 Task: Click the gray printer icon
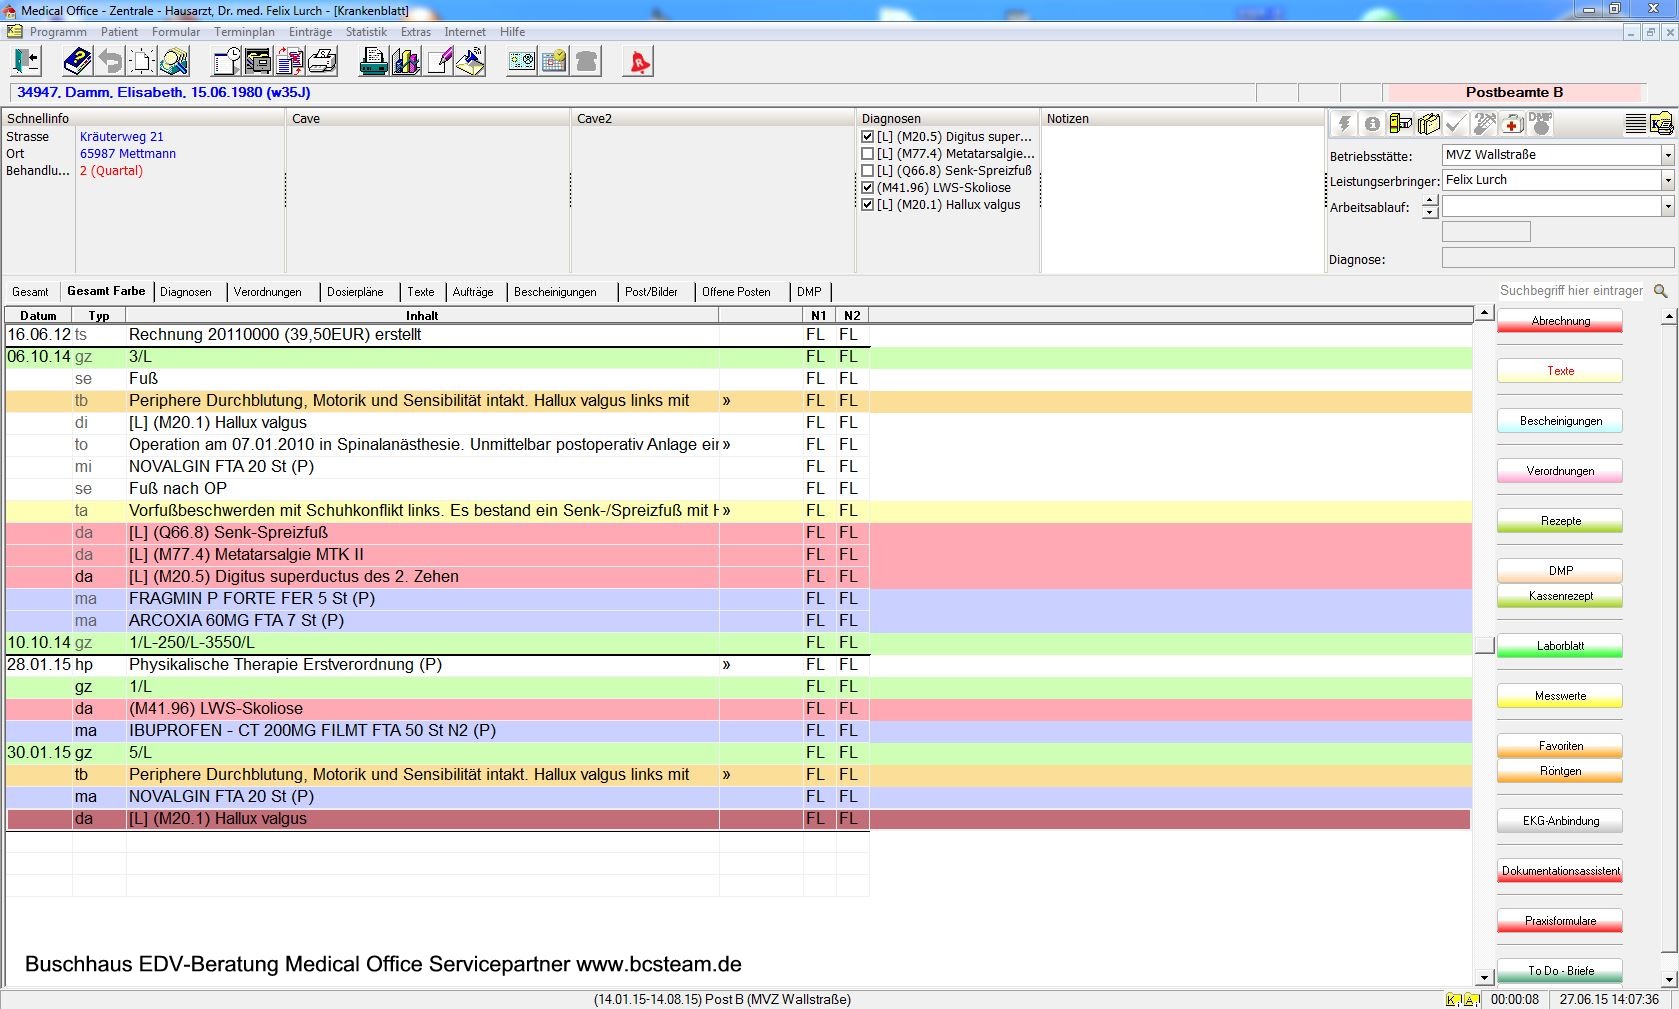click(x=322, y=62)
